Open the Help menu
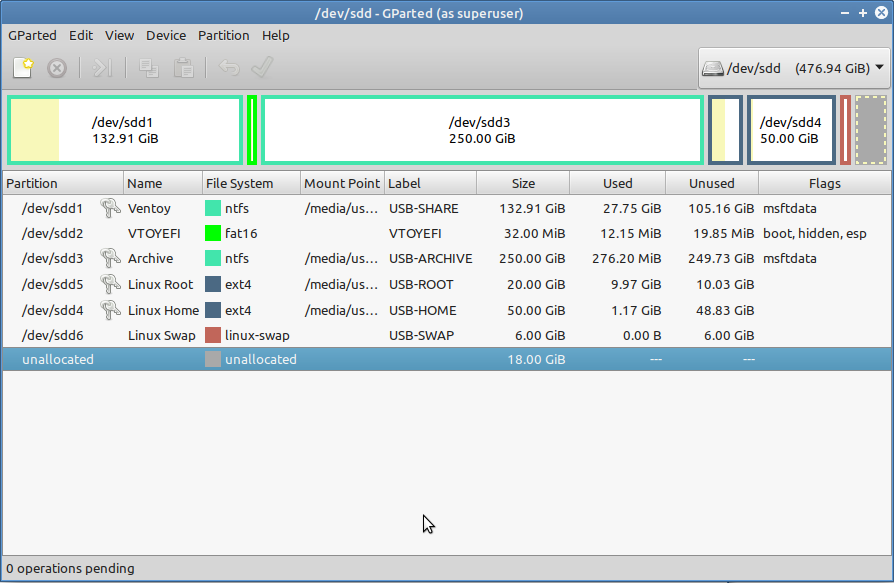 tap(275, 35)
